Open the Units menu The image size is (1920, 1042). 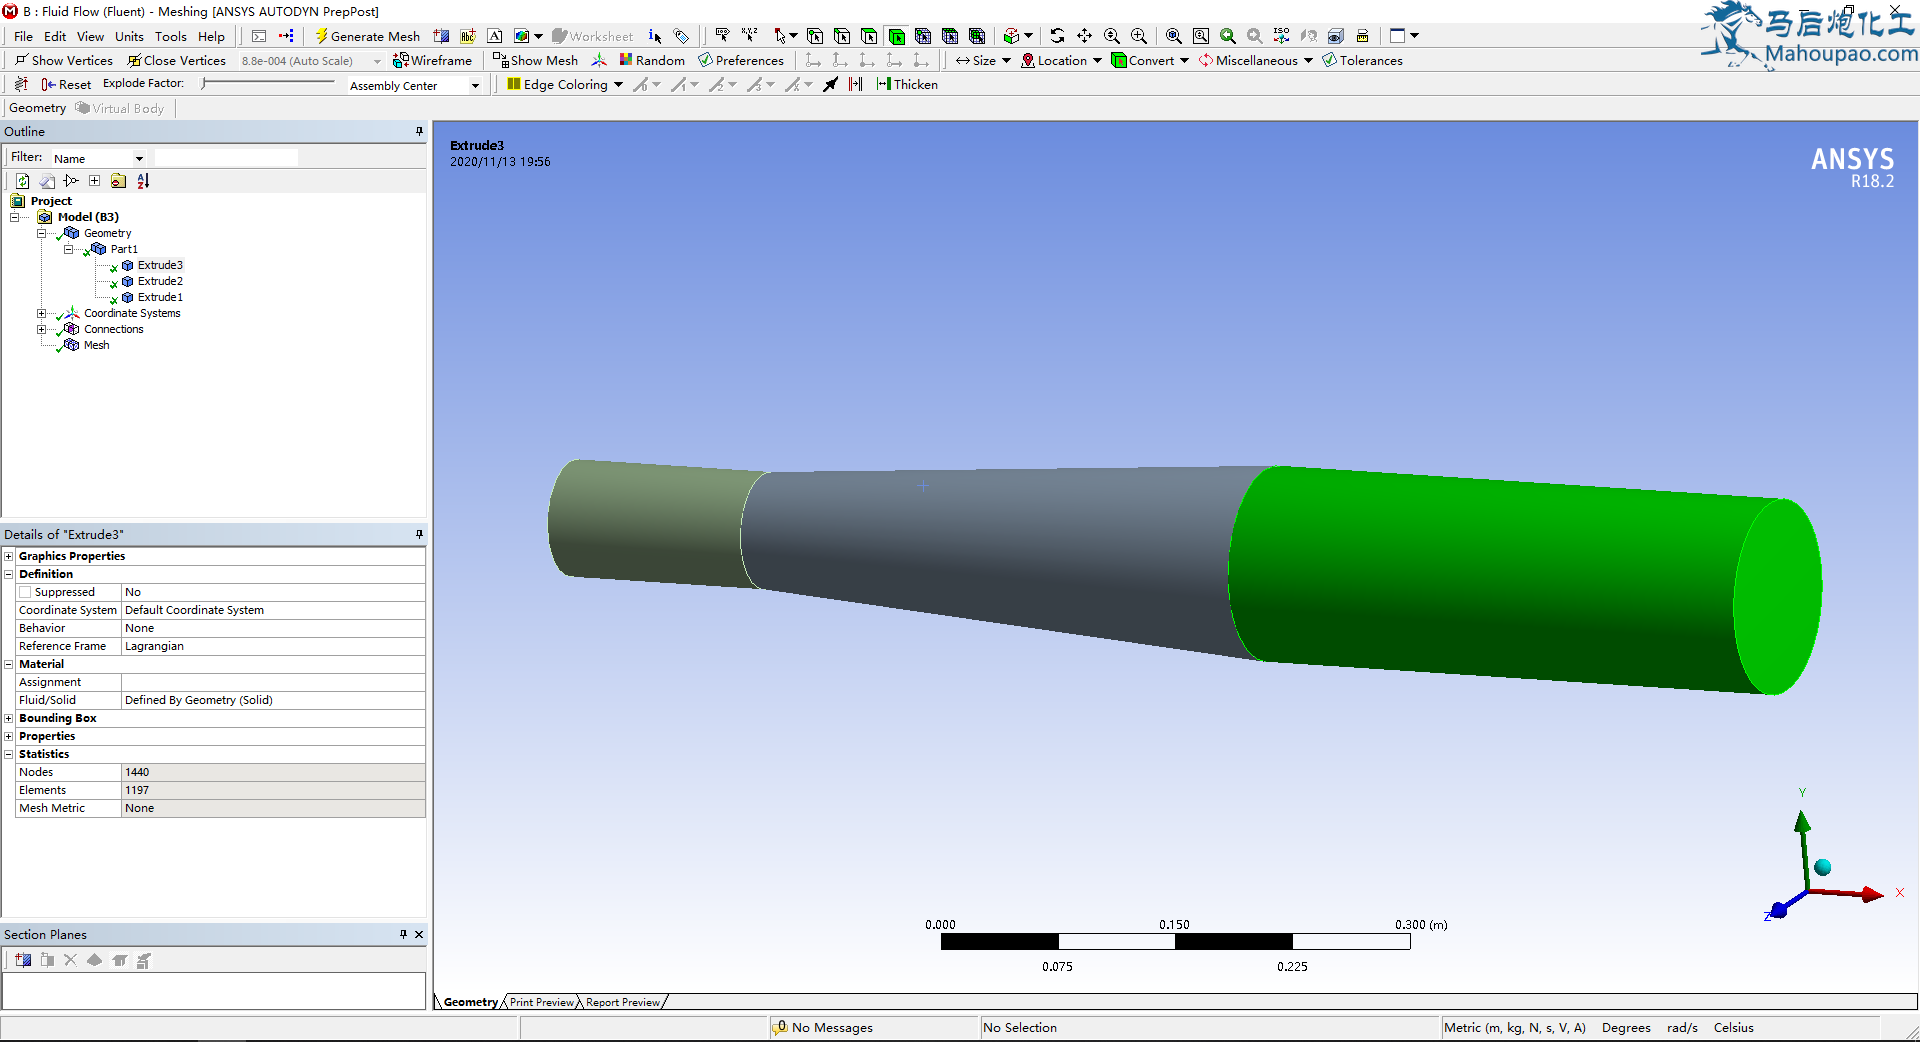pyautogui.click(x=129, y=36)
